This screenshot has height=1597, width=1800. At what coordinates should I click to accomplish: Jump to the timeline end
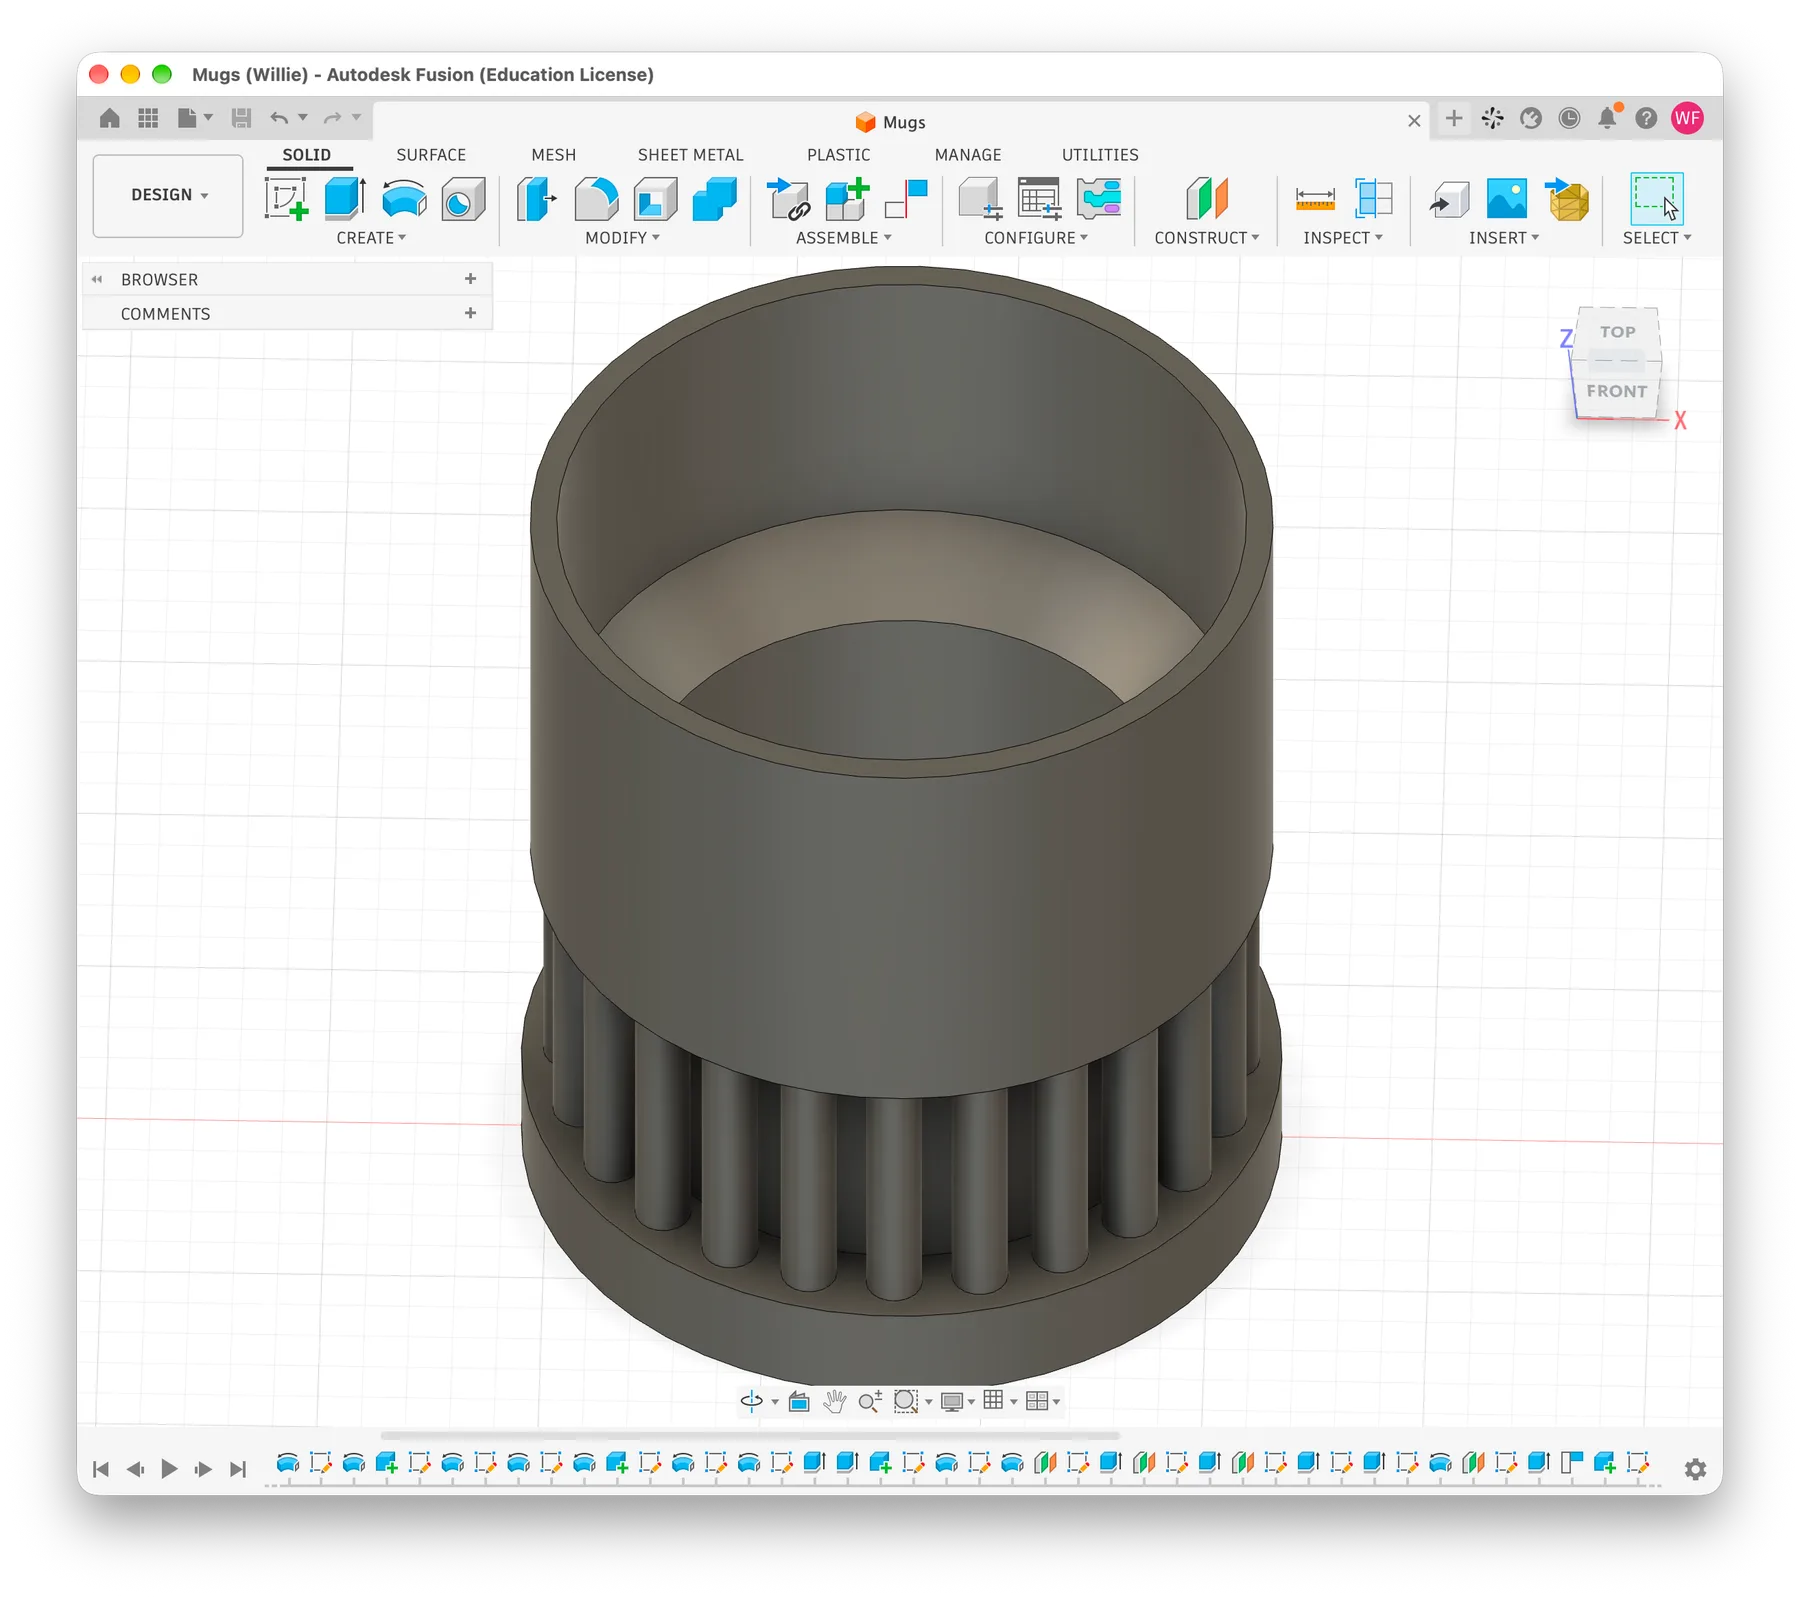tap(238, 1469)
